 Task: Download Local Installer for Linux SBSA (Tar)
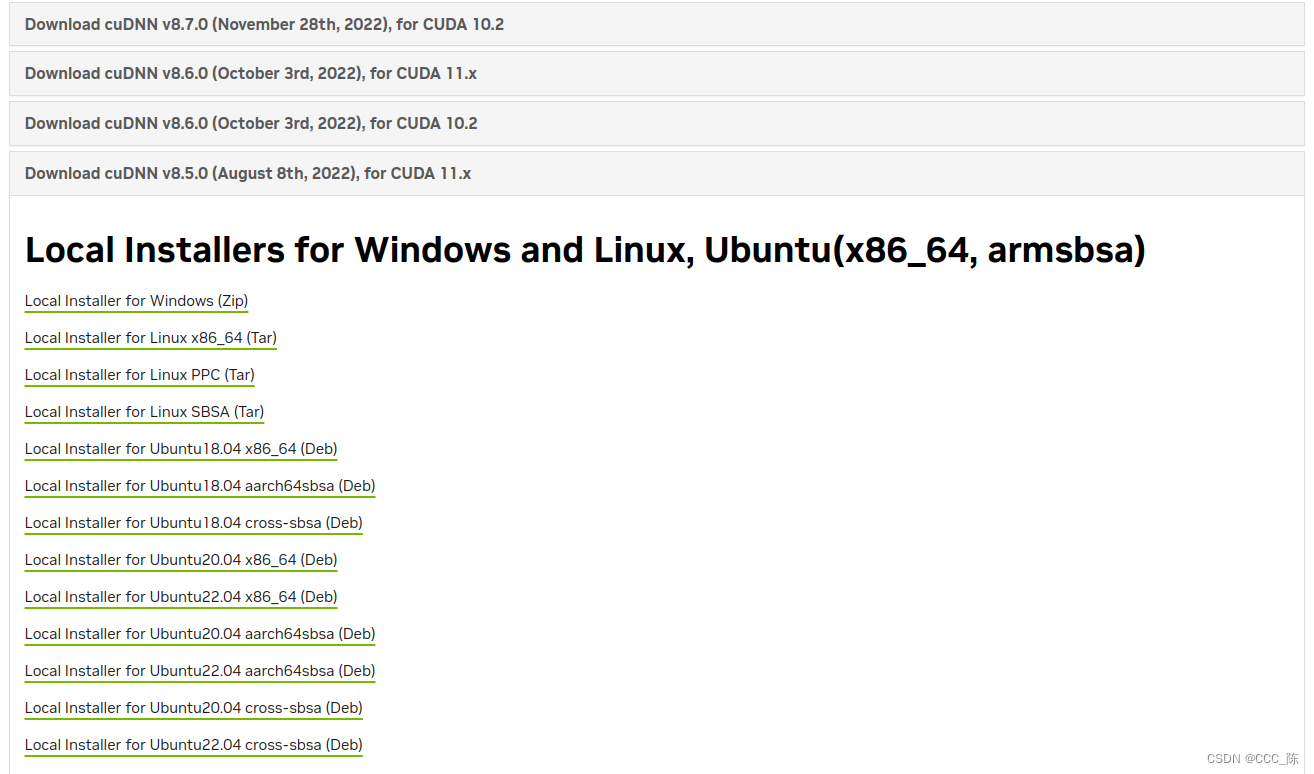144,411
